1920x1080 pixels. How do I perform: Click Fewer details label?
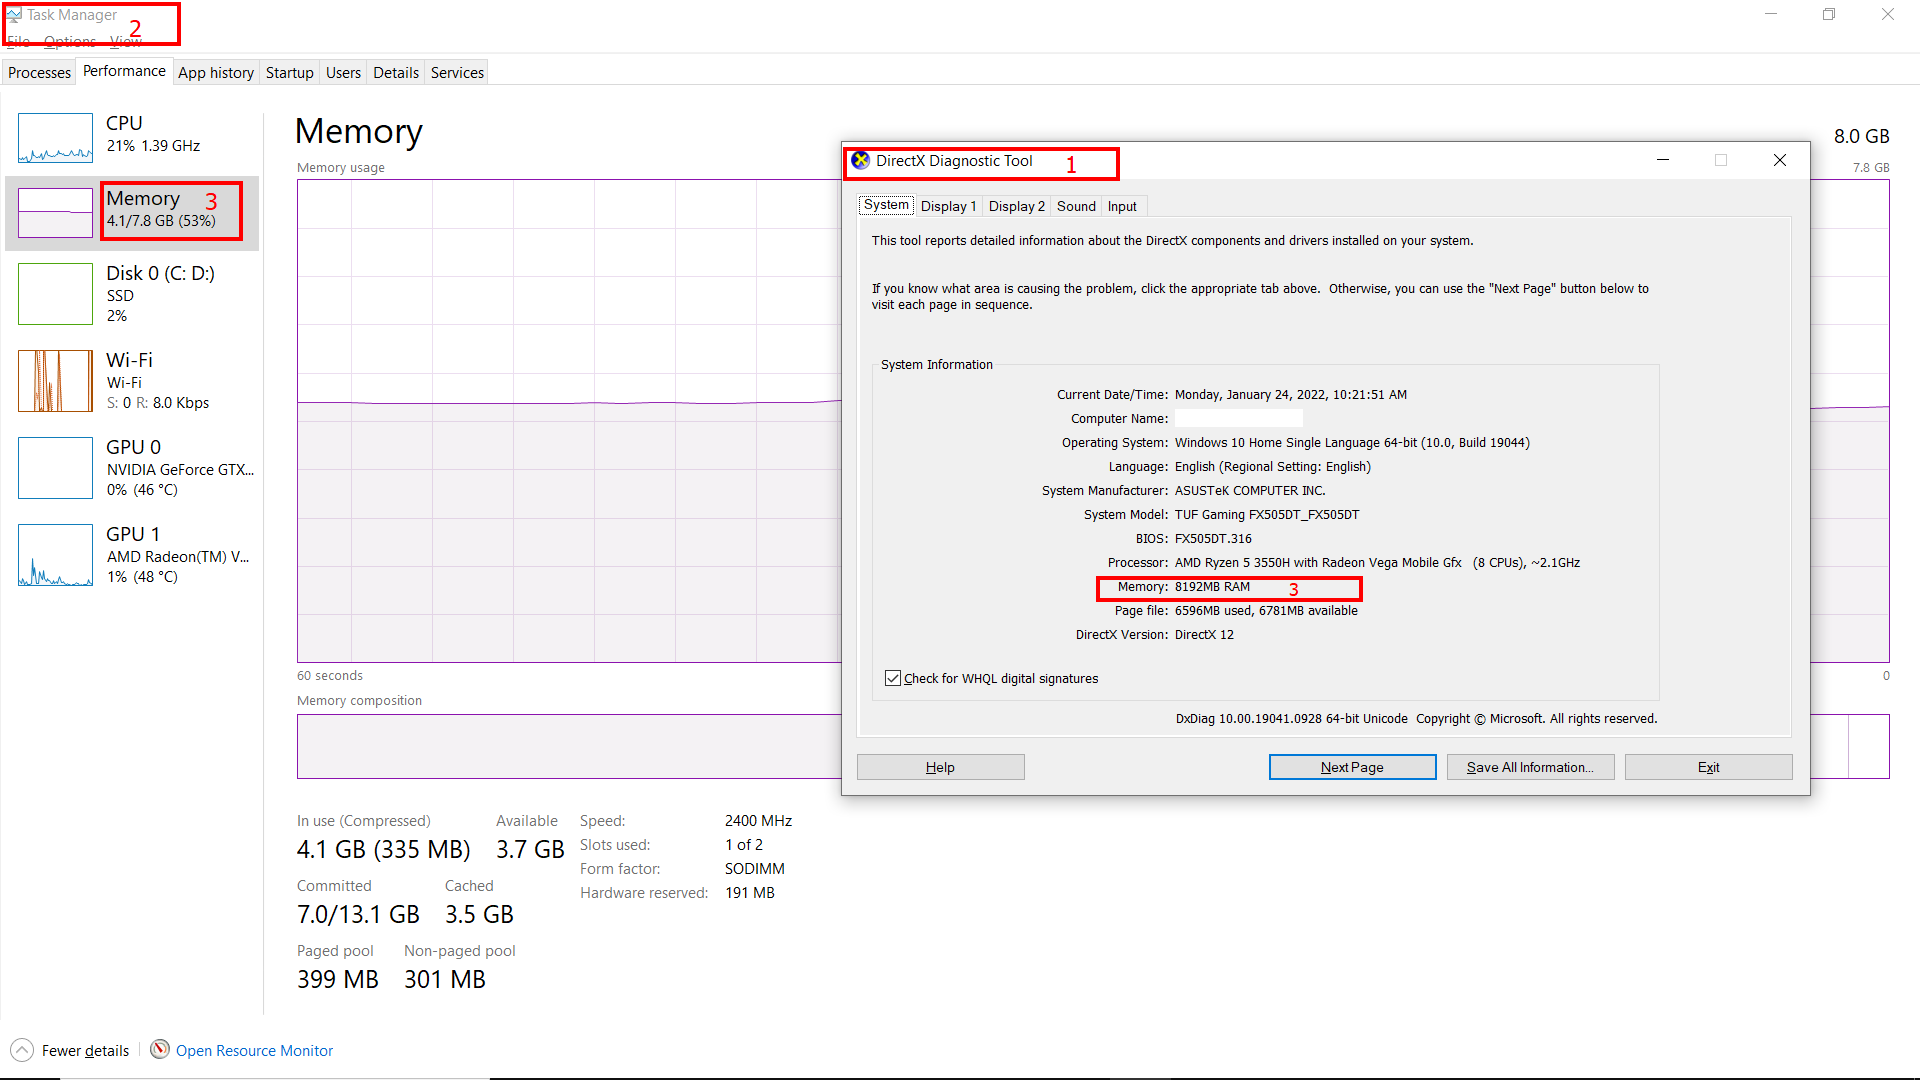[x=85, y=1050]
